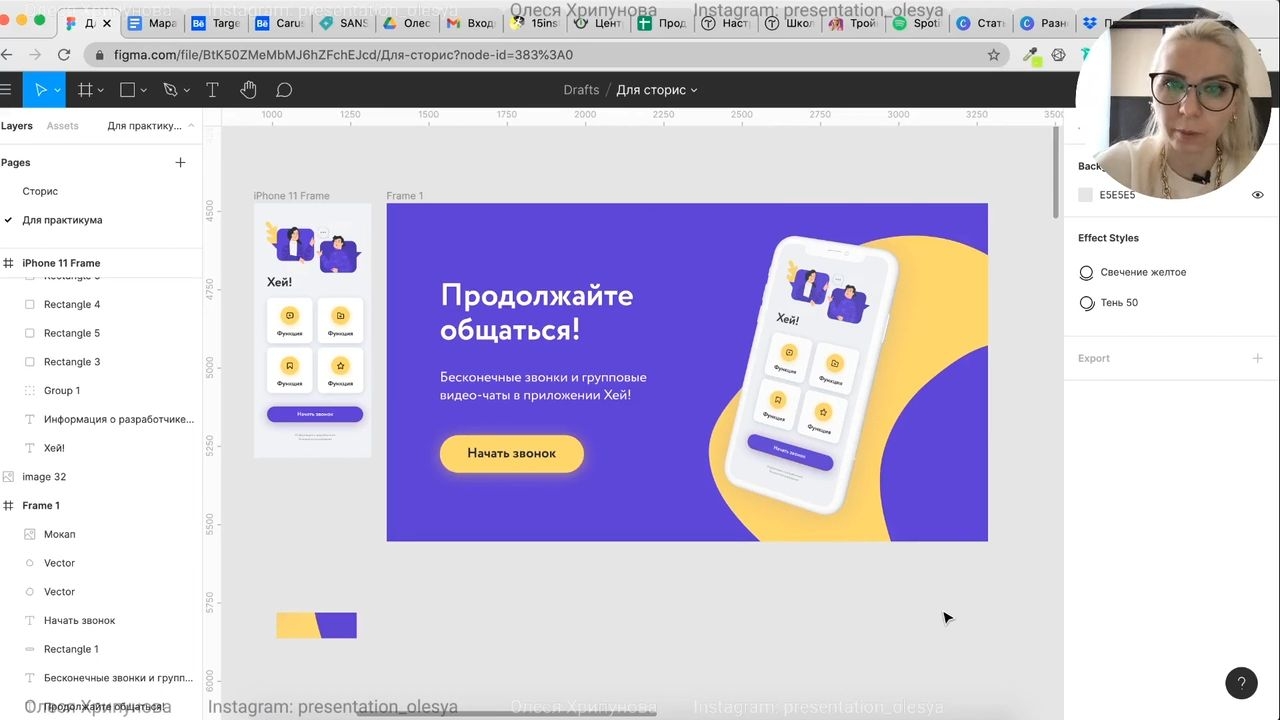The width and height of the screenshot is (1280, 720).
Task: Click the Drafts breadcrumb link
Action: click(x=581, y=90)
